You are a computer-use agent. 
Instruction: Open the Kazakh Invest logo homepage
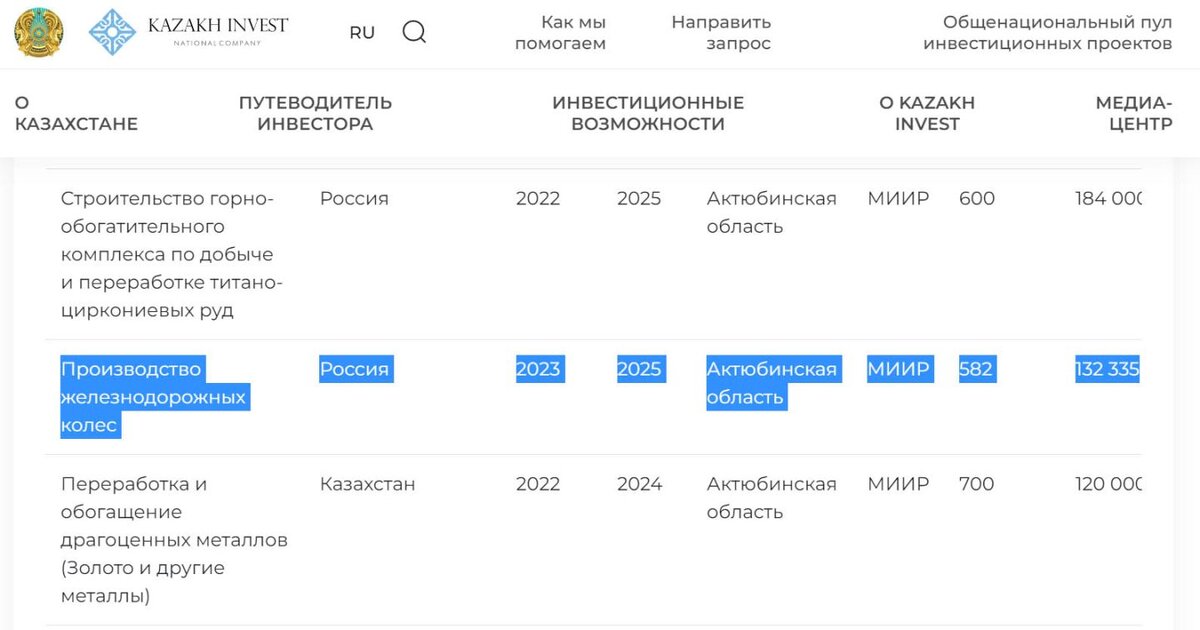tap(188, 32)
